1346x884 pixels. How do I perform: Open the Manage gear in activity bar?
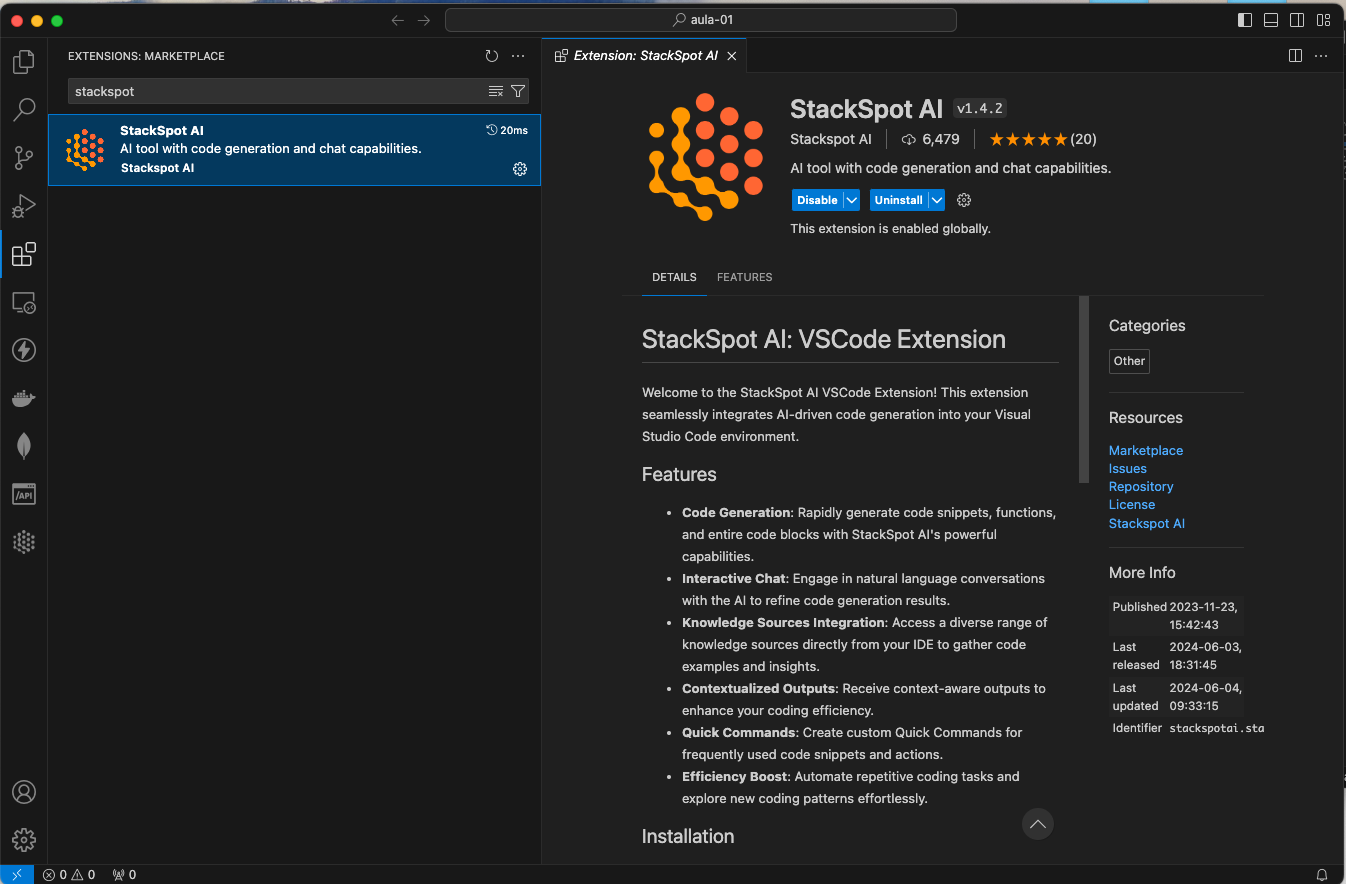coord(24,840)
